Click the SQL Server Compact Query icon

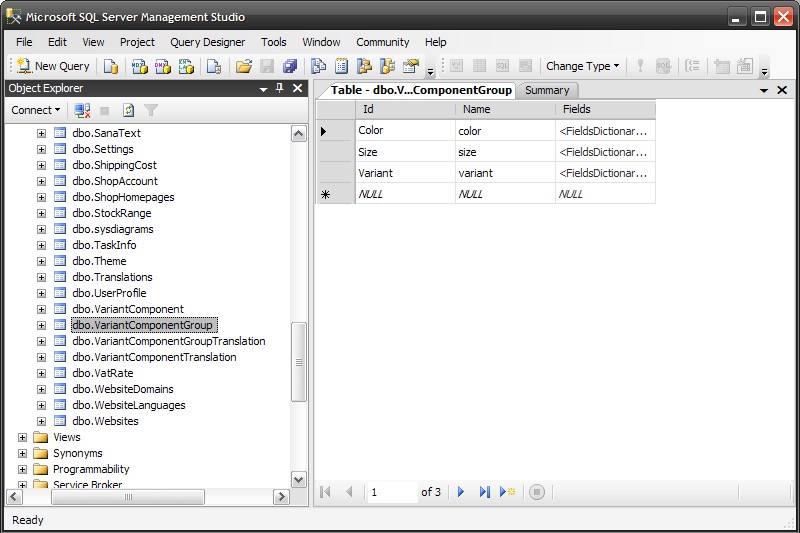click(x=214, y=66)
